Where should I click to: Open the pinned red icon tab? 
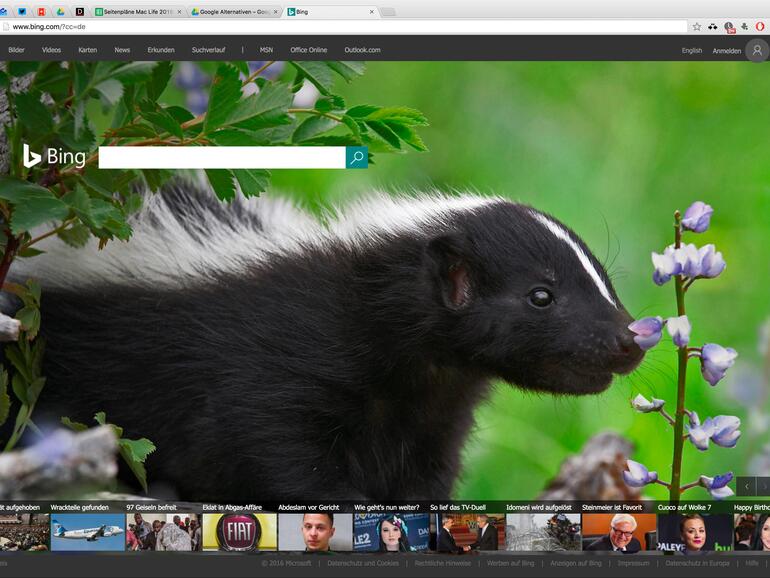[41, 11]
